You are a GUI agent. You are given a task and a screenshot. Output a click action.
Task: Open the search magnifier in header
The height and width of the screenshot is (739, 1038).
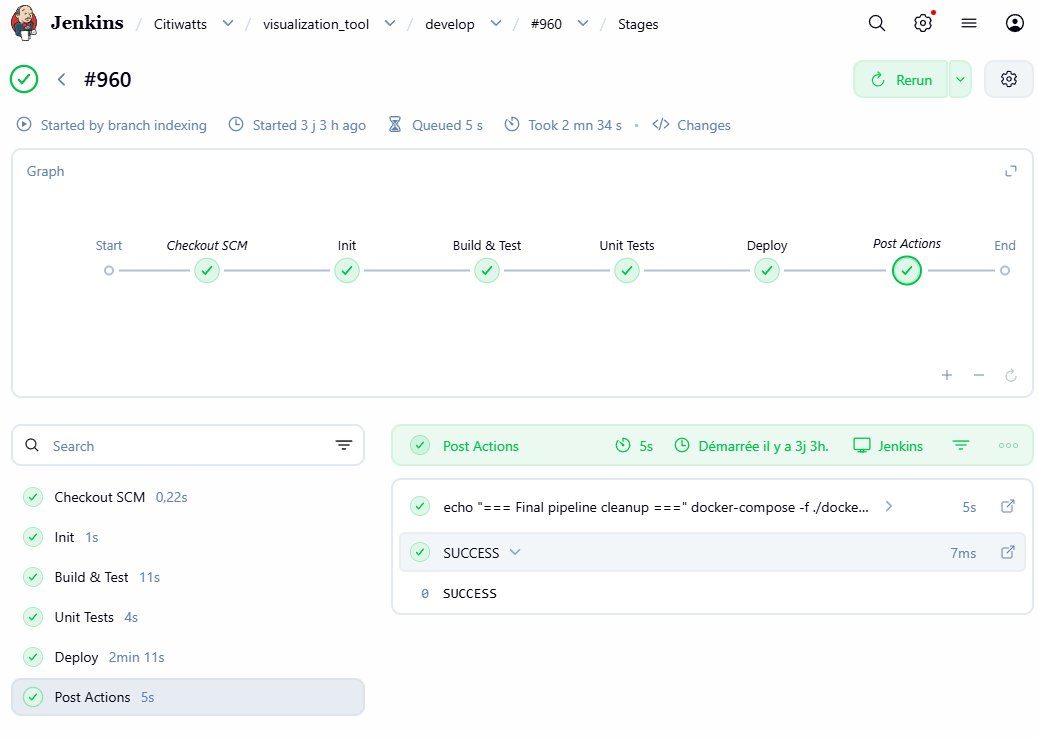click(x=876, y=23)
